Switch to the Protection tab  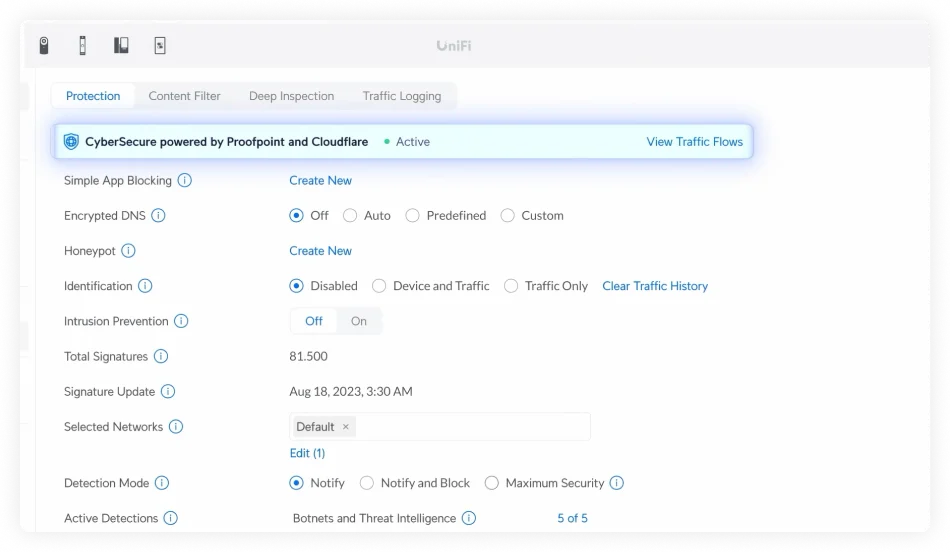tap(93, 96)
